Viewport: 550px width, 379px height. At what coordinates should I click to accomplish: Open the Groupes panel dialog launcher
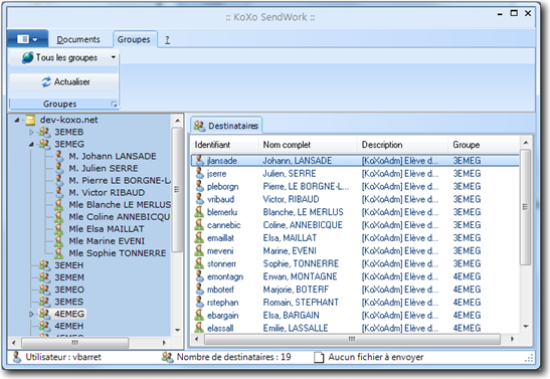point(114,104)
